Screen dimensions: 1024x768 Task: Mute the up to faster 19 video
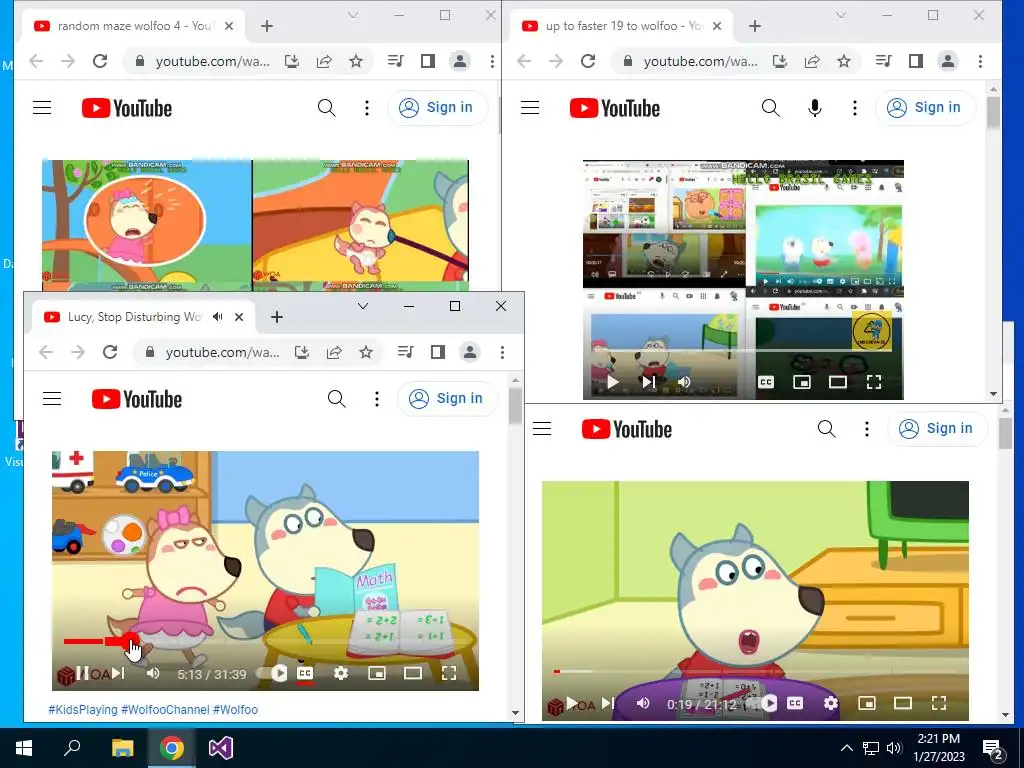pyautogui.click(x=684, y=382)
